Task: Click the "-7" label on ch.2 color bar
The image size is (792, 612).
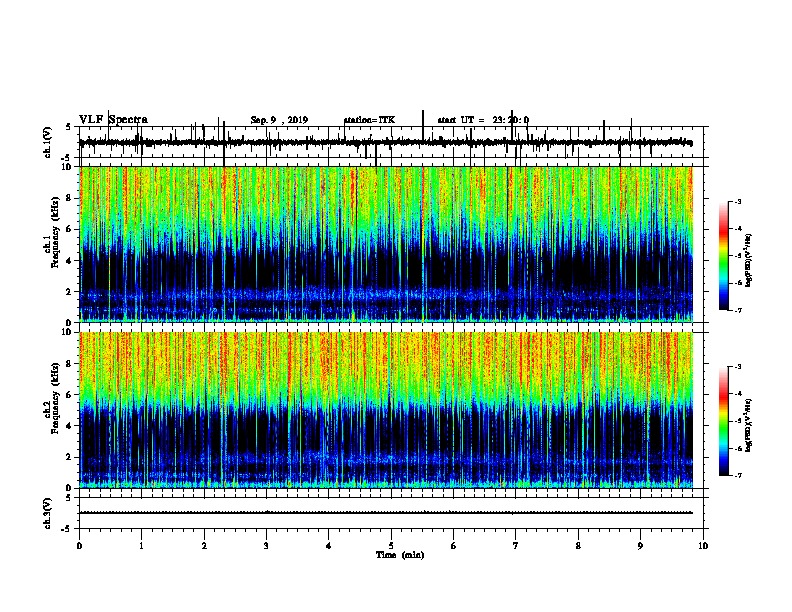Action: (x=737, y=476)
